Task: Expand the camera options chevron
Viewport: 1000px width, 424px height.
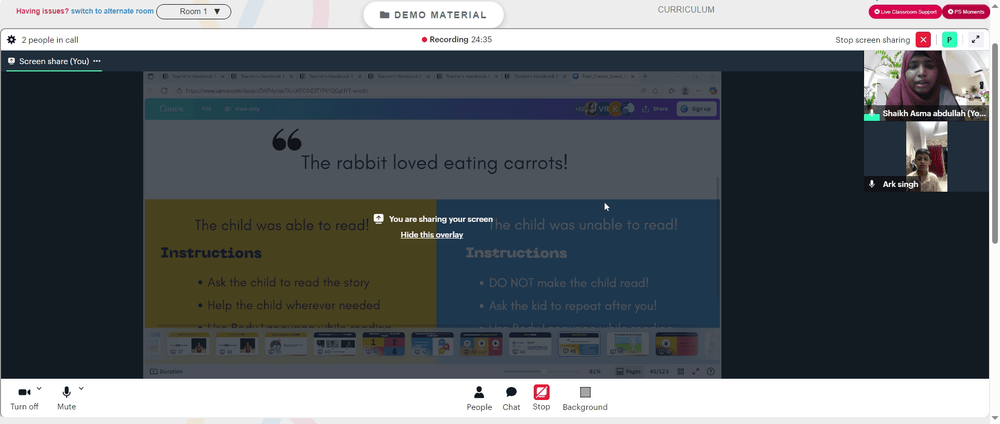Action: (x=39, y=388)
